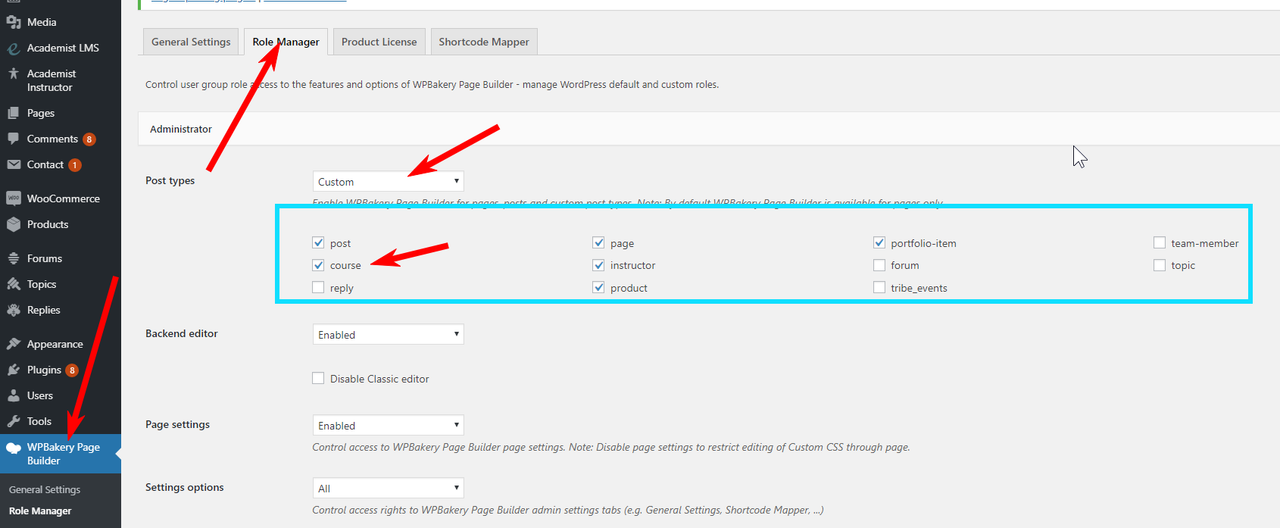Enable the Disable Classic editor checkbox
The height and width of the screenshot is (528, 1280).
tap(318, 379)
